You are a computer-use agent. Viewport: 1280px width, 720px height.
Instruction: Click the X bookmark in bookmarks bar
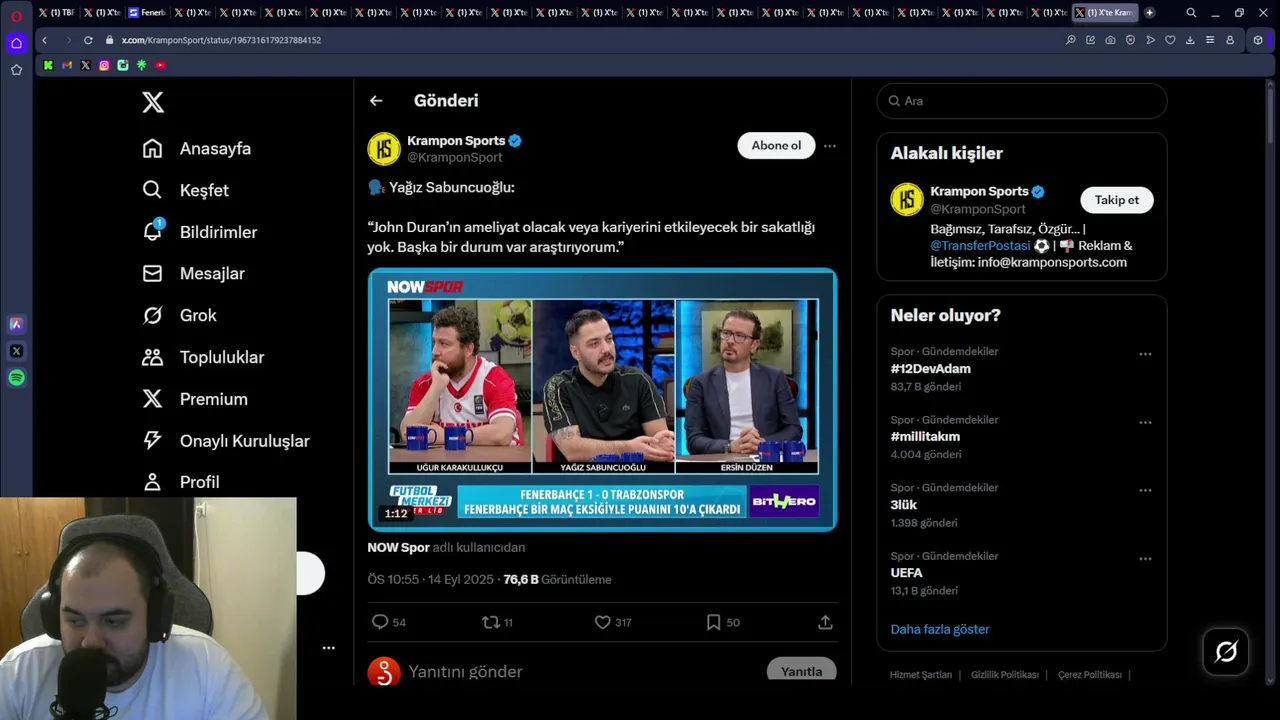pyautogui.click(x=85, y=65)
